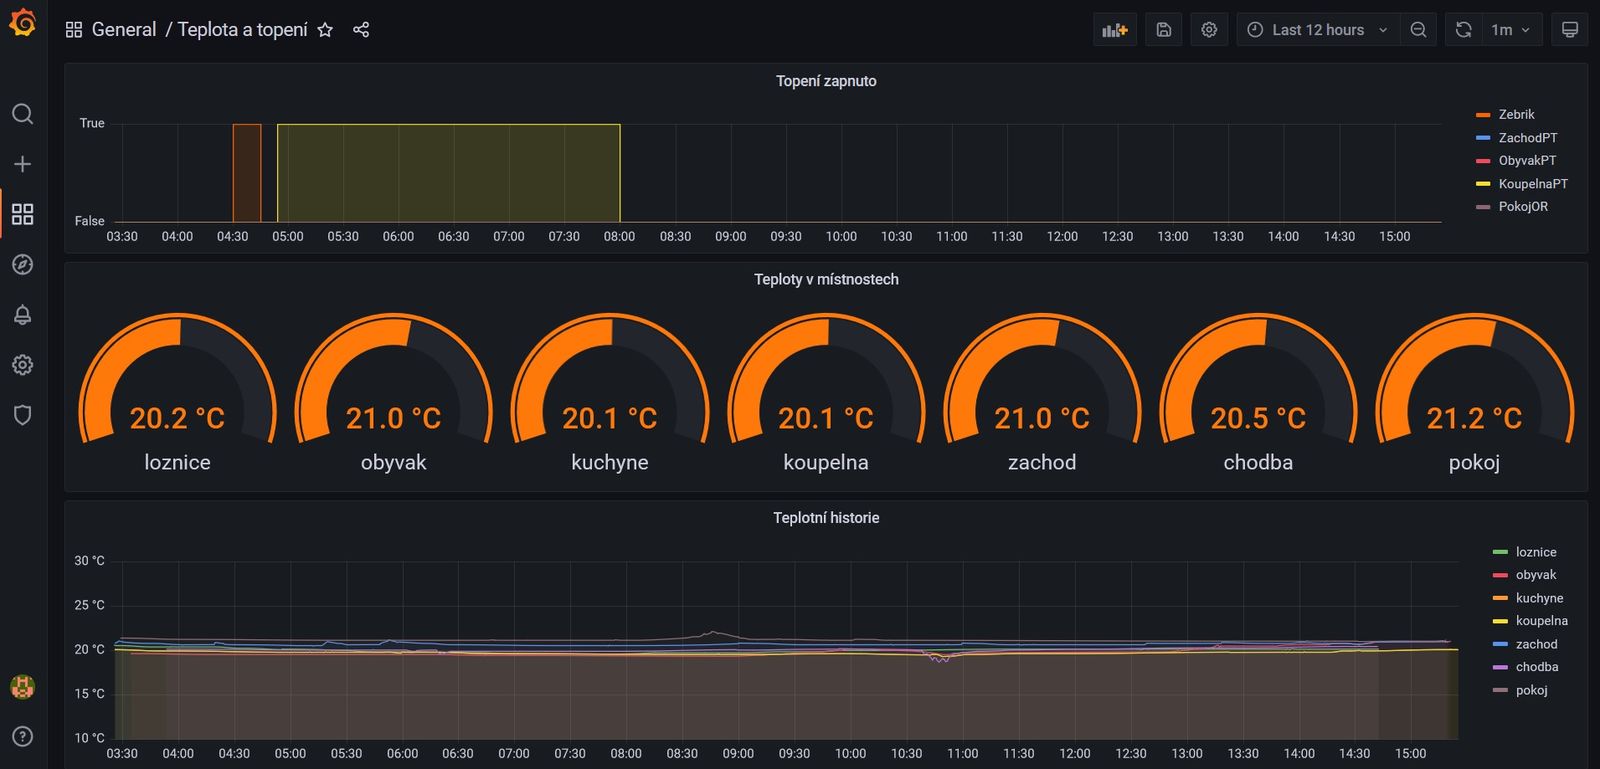This screenshot has width=1600, height=769.
Task: Toggle KoupelnaPT series visibility in the legend
Action: coord(1532,184)
